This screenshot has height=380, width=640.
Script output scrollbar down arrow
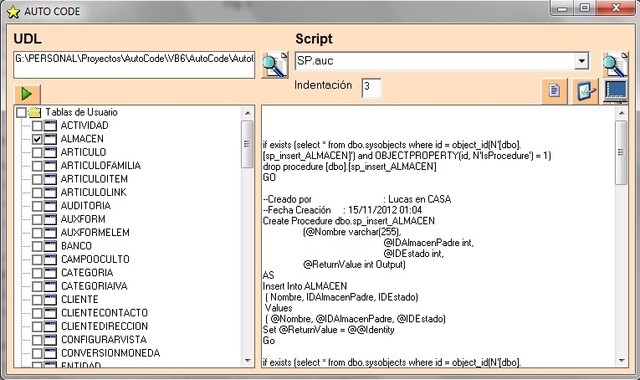point(621,360)
